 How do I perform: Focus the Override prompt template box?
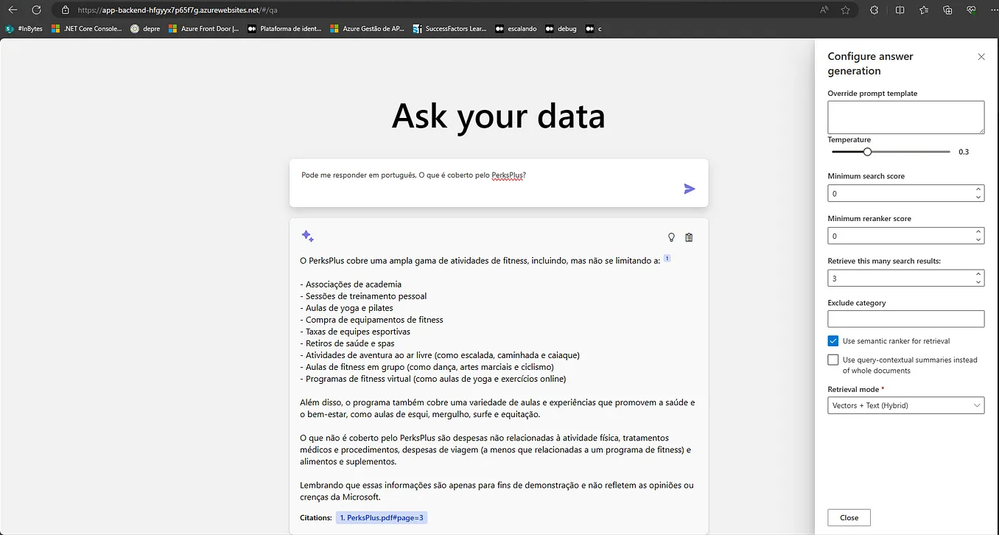point(905,117)
